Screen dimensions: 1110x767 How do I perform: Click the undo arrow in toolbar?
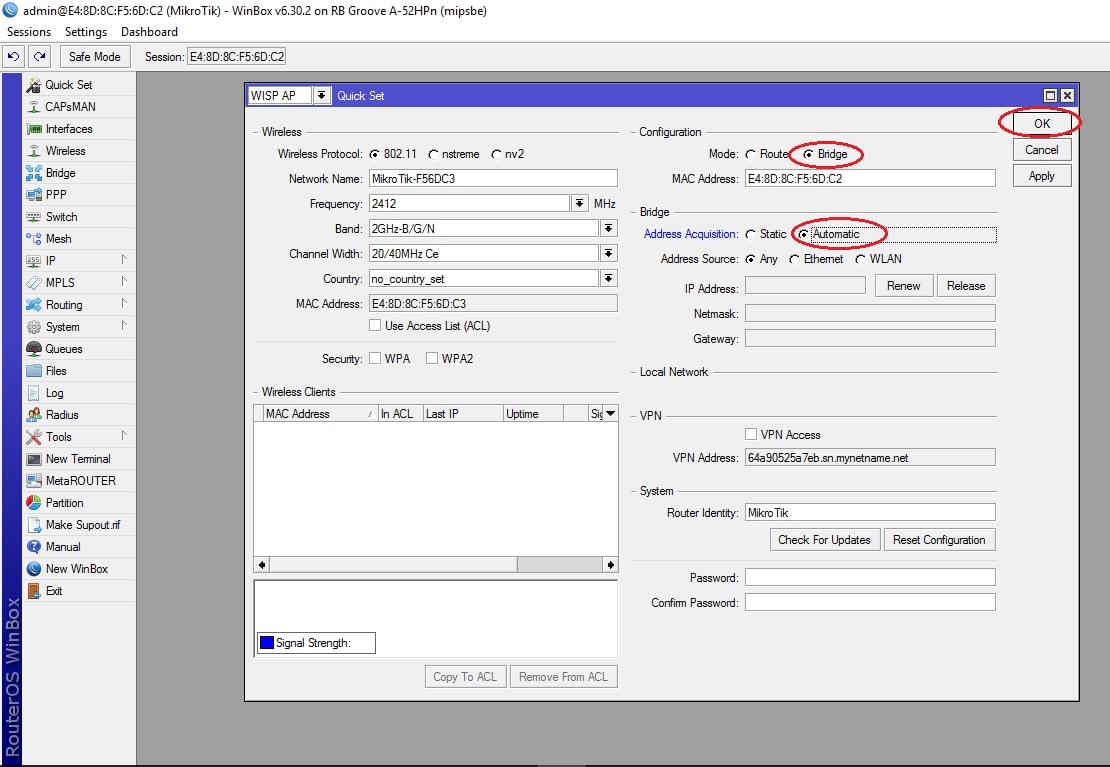tap(13, 57)
